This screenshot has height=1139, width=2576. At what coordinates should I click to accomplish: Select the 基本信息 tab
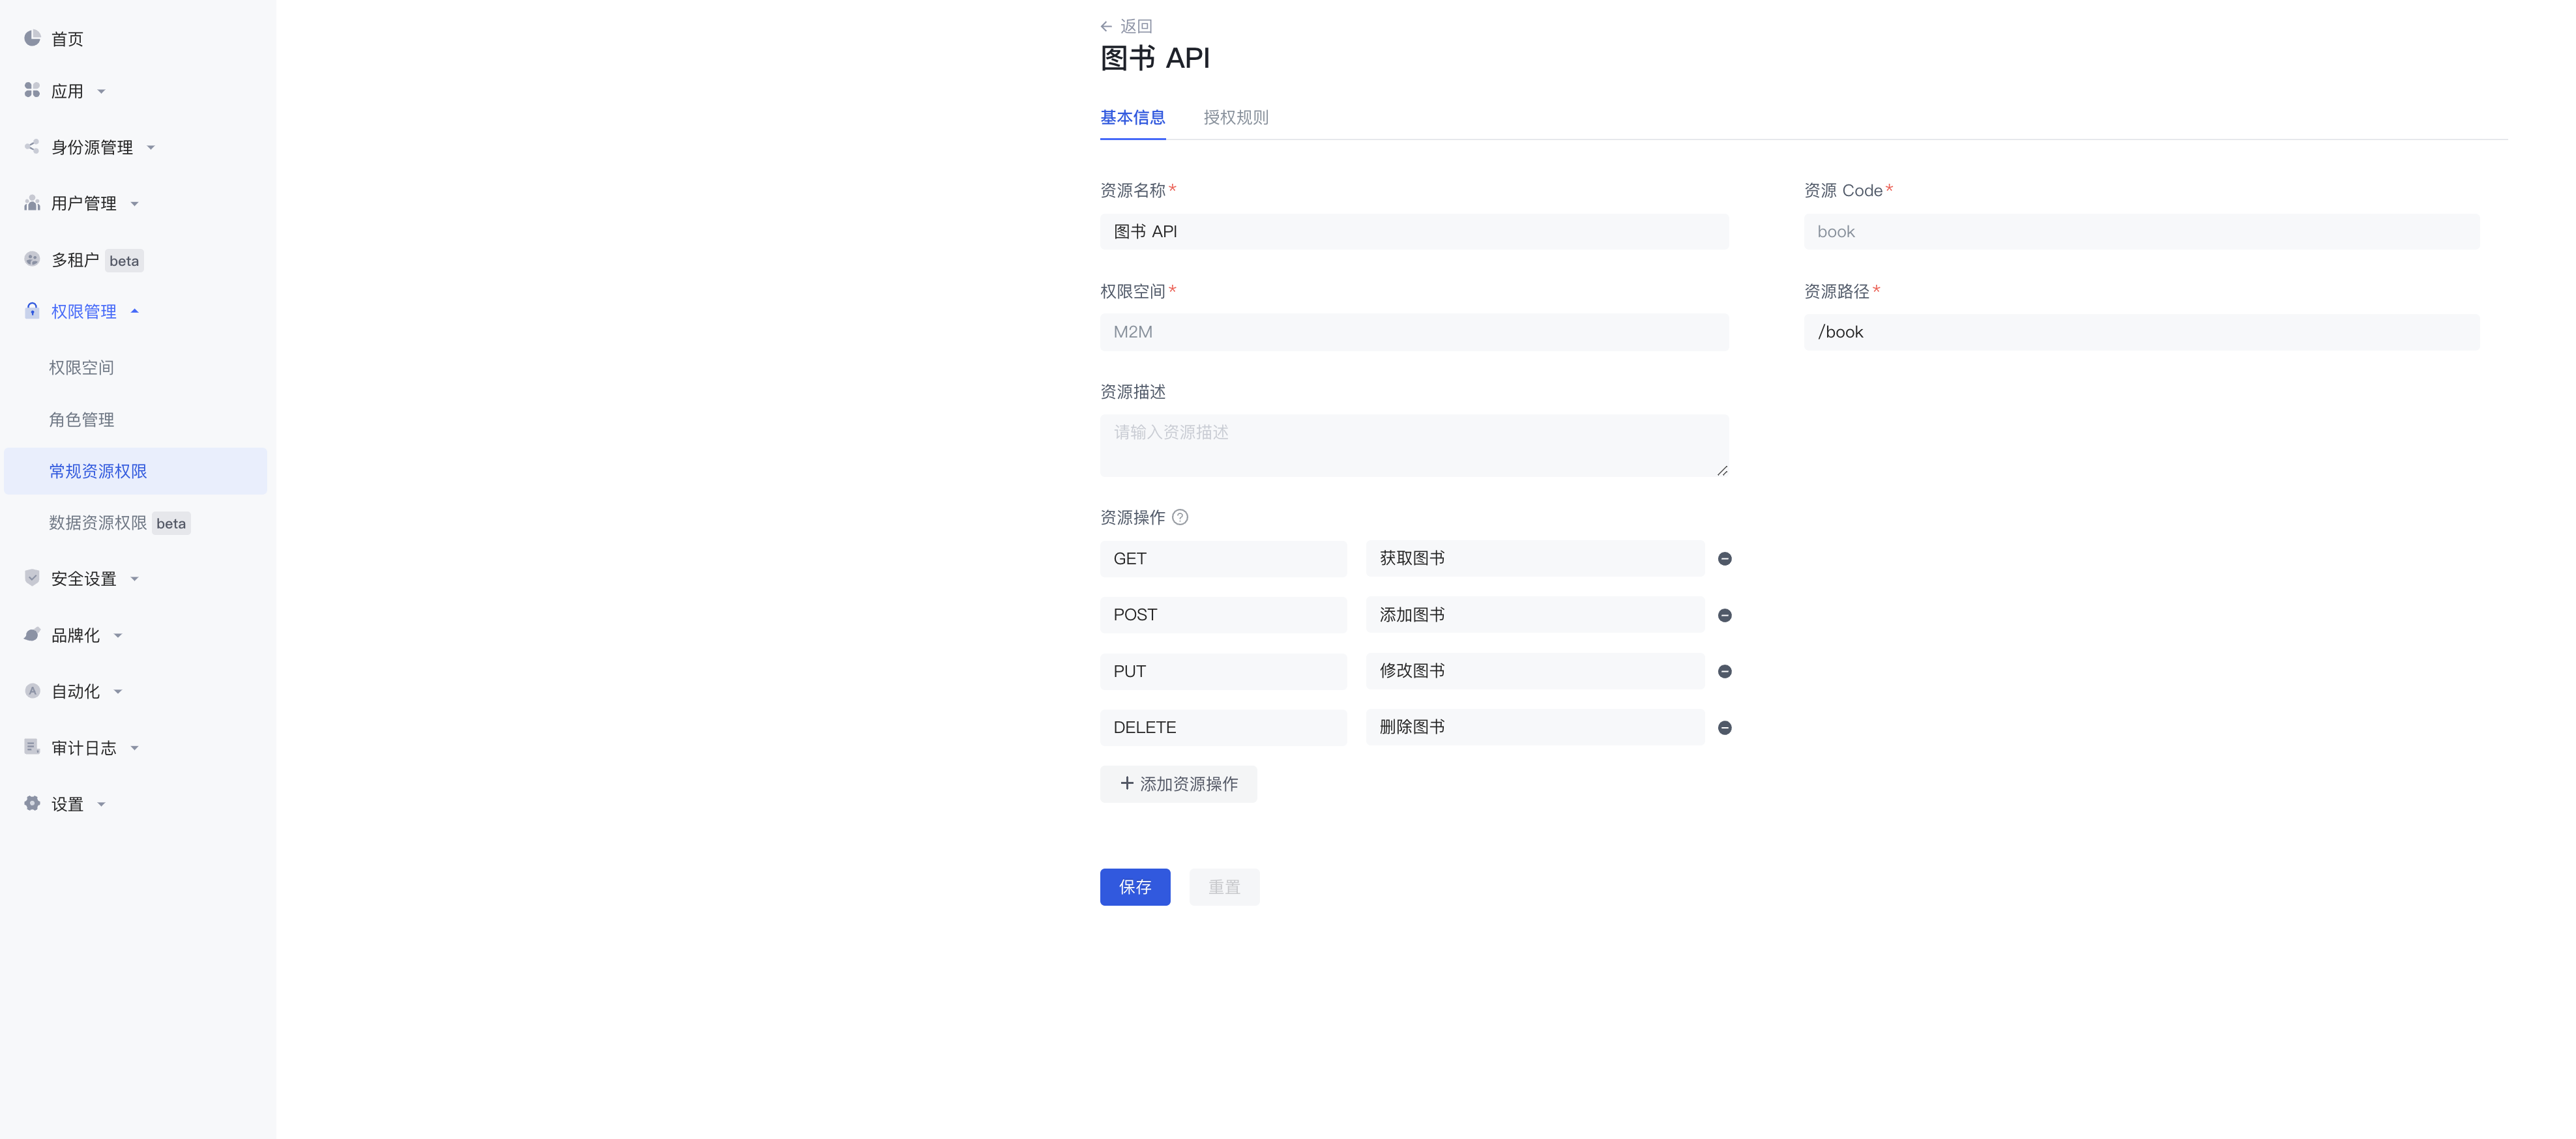coord(1132,117)
